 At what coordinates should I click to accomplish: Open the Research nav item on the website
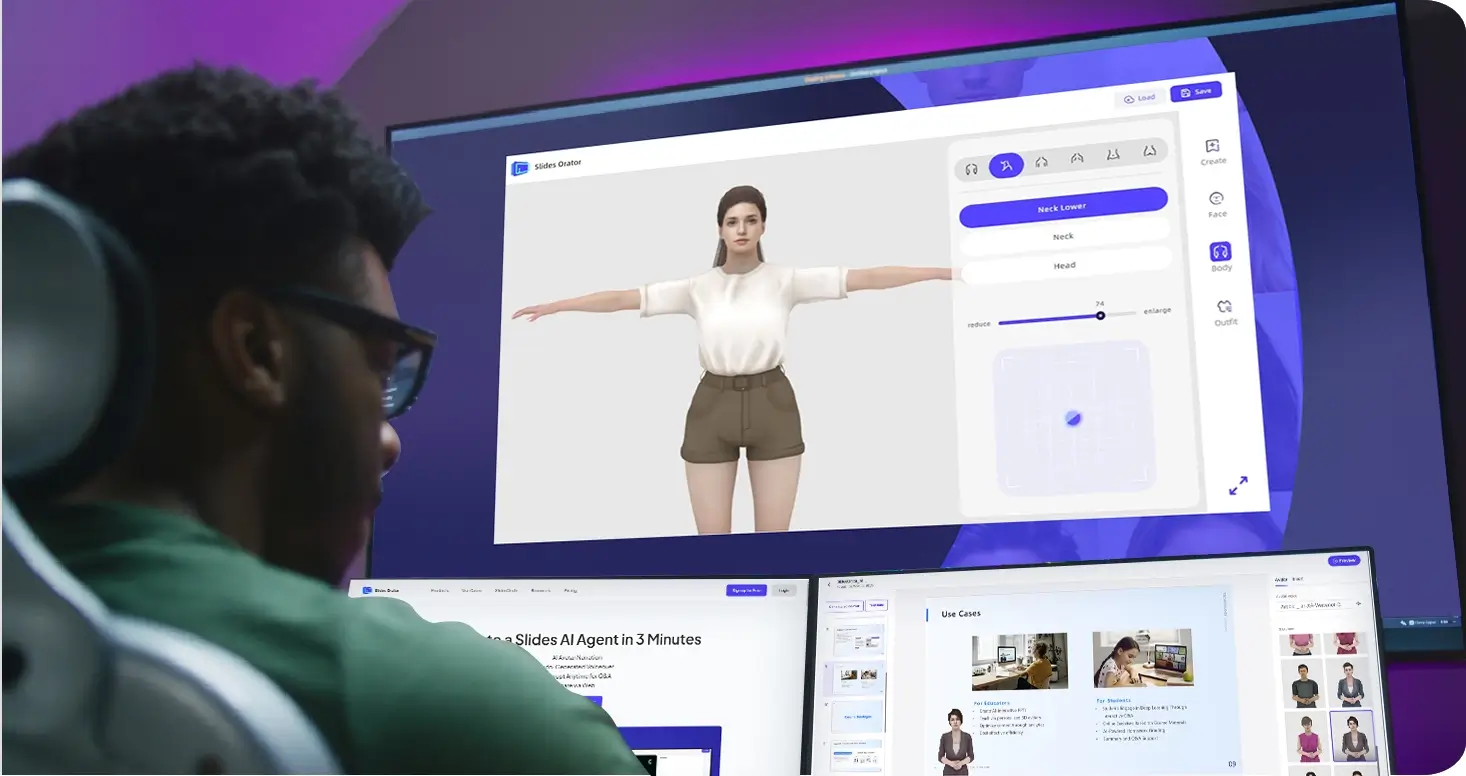[x=541, y=591]
